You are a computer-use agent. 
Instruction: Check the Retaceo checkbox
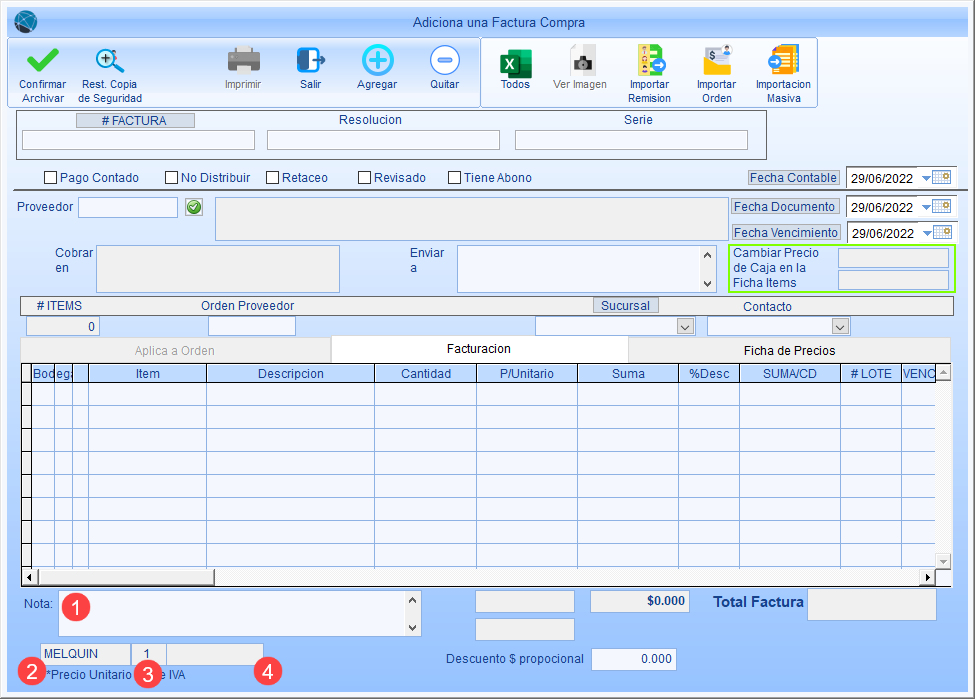pyautogui.click(x=272, y=178)
